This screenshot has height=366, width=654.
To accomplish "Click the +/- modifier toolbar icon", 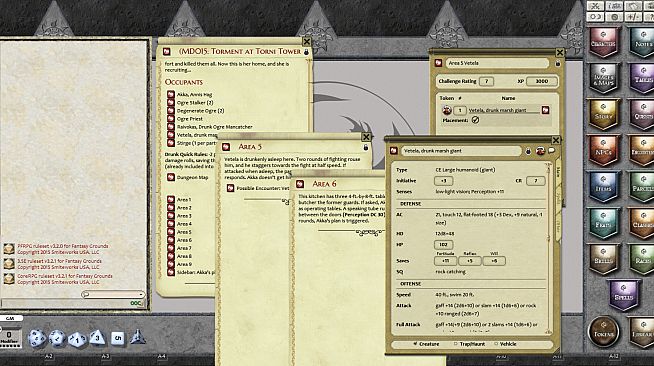I will click(x=634, y=17).
